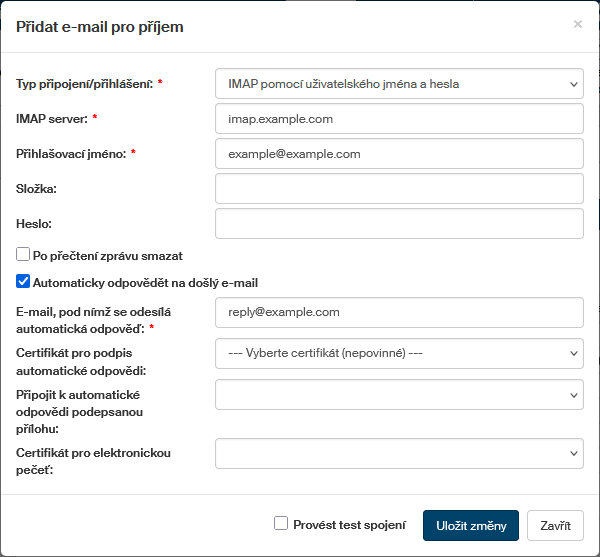Tick the Provést test spojení checkbox
Image resolution: width=600 pixels, height=557 pixels.
tap(281, 524)
